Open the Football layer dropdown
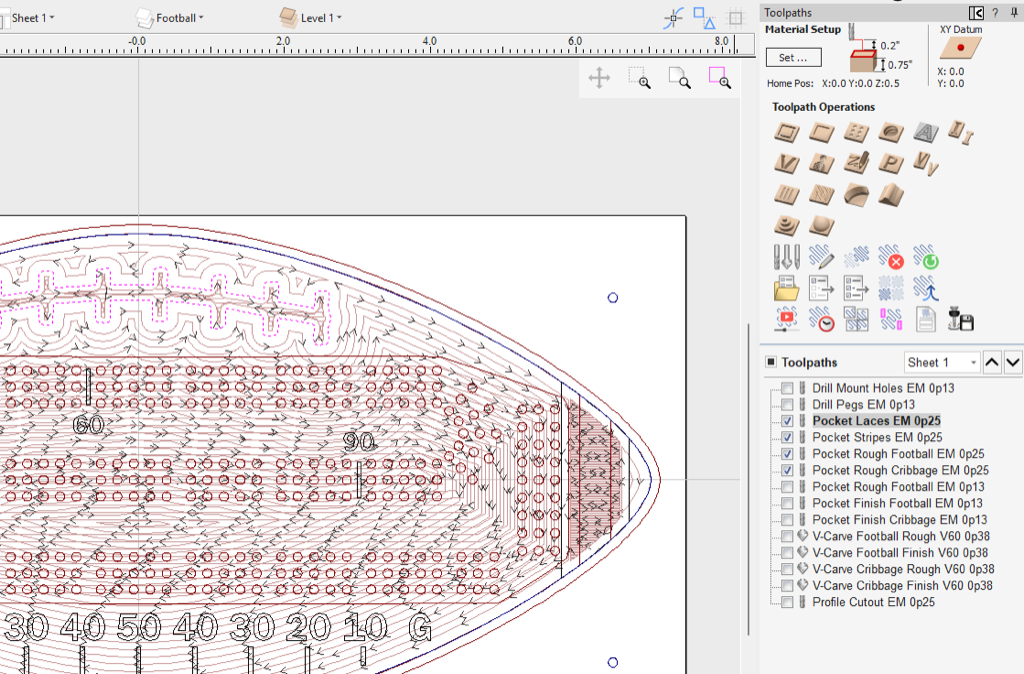 point(171,18)
